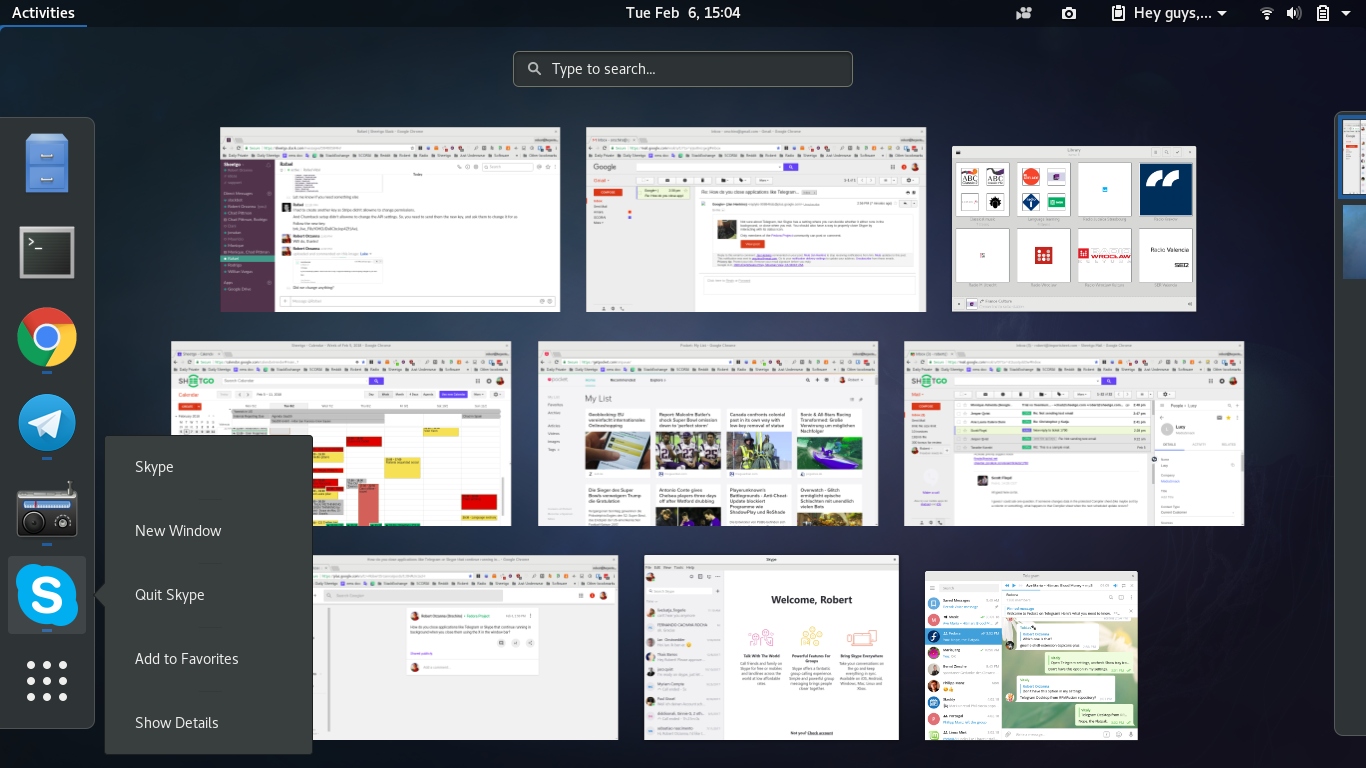Open the Terminal from the dock

pyautogui.click(x=46, y=252)
